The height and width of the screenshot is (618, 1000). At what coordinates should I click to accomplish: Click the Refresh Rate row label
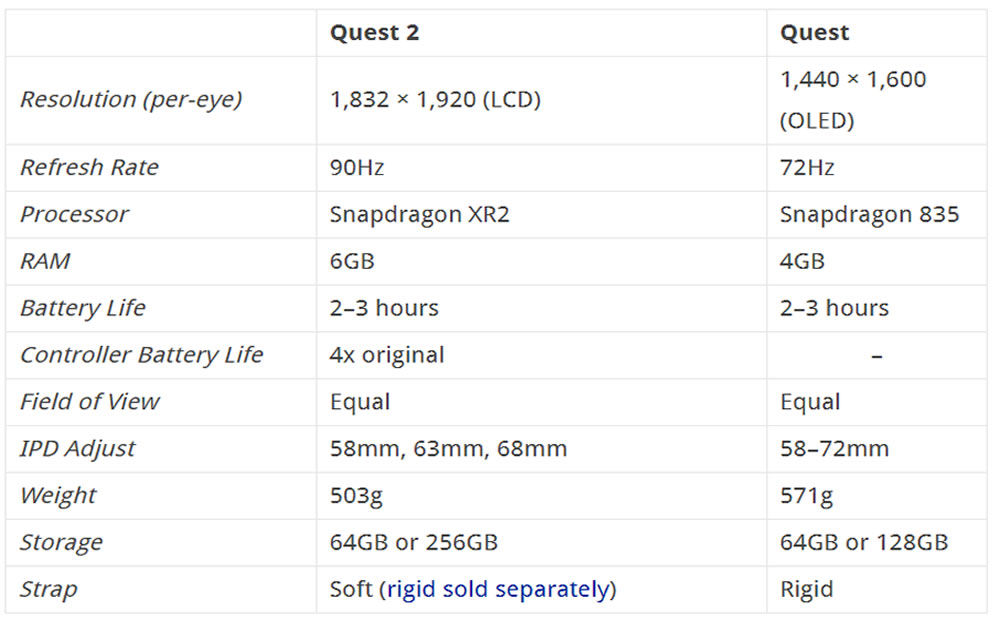point(89,167)
